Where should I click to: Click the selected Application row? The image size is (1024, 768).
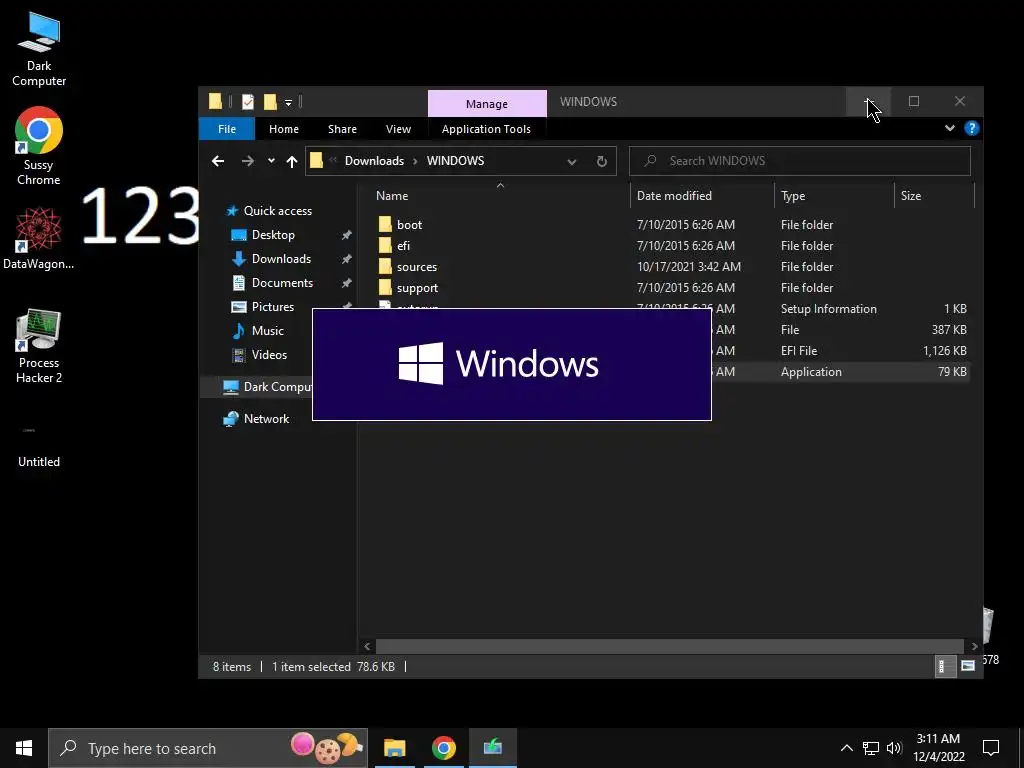point(840,372)
